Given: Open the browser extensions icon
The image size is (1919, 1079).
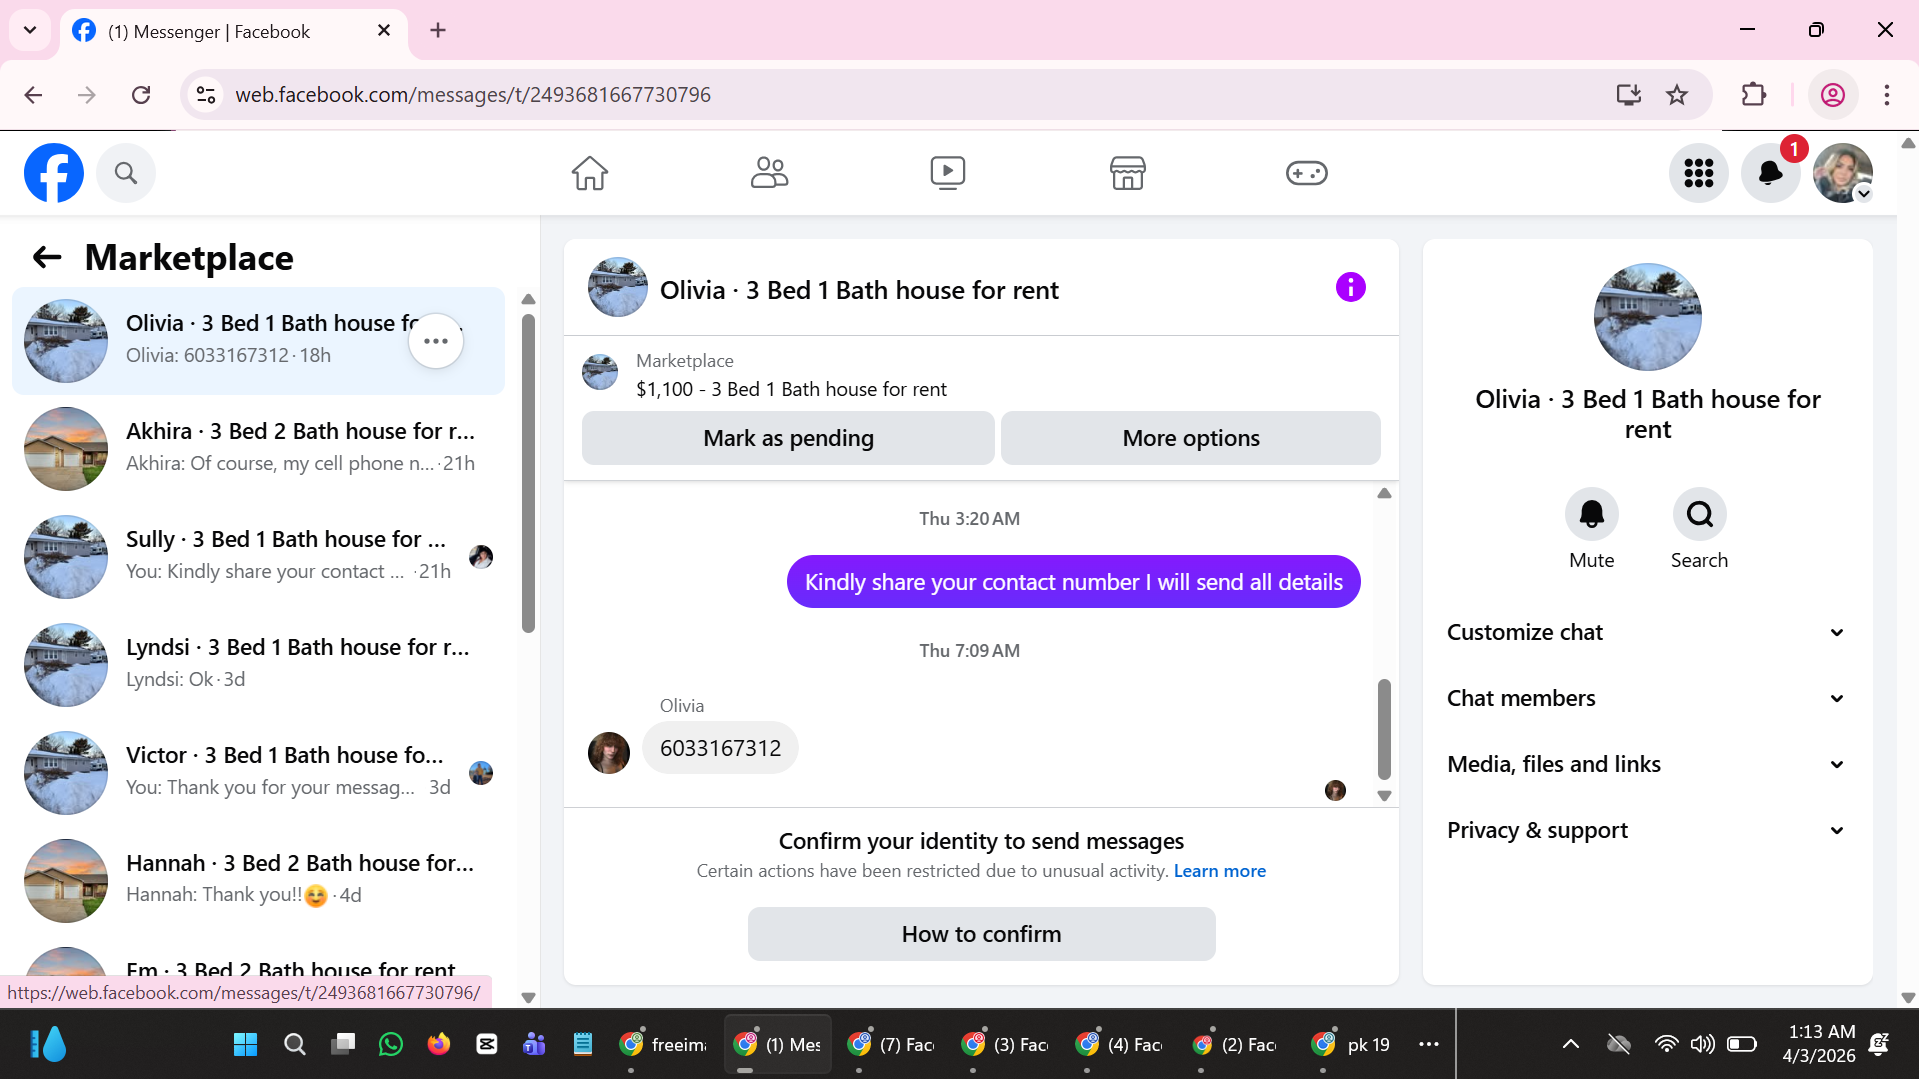Looking at the screenshot, I should 1754,95.
